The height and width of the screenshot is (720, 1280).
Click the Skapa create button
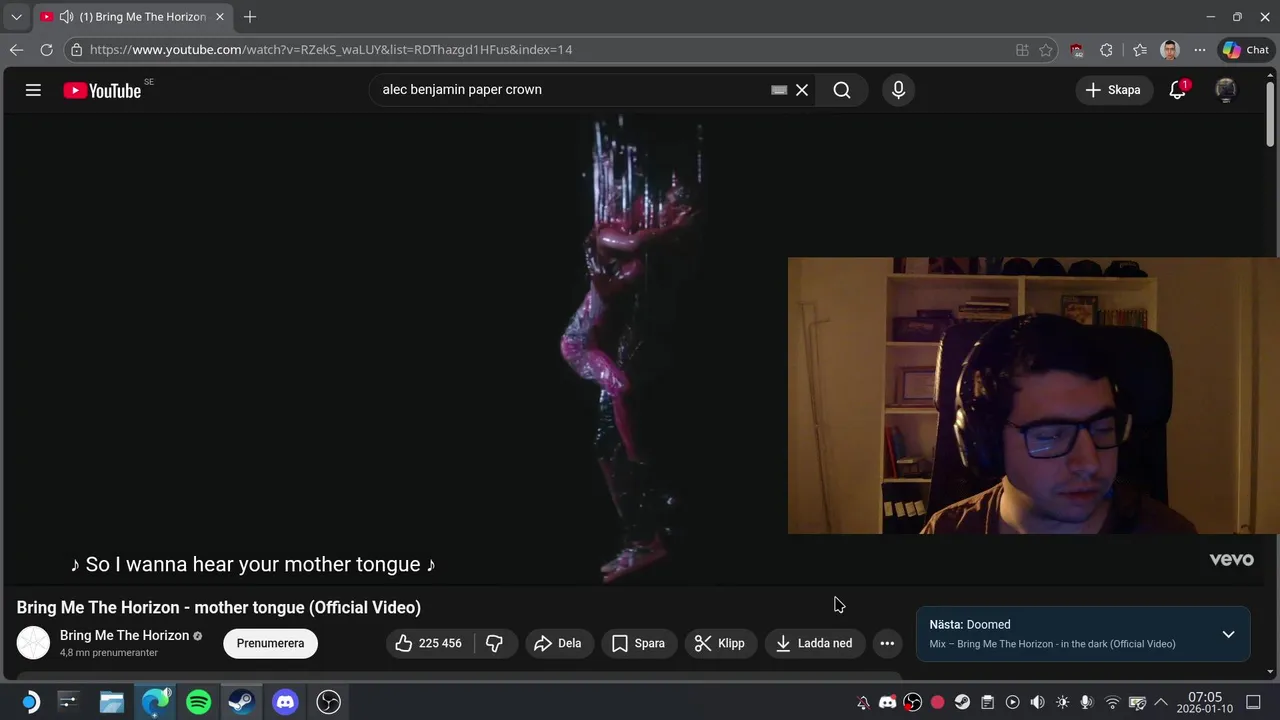(x=1113, y=90)
